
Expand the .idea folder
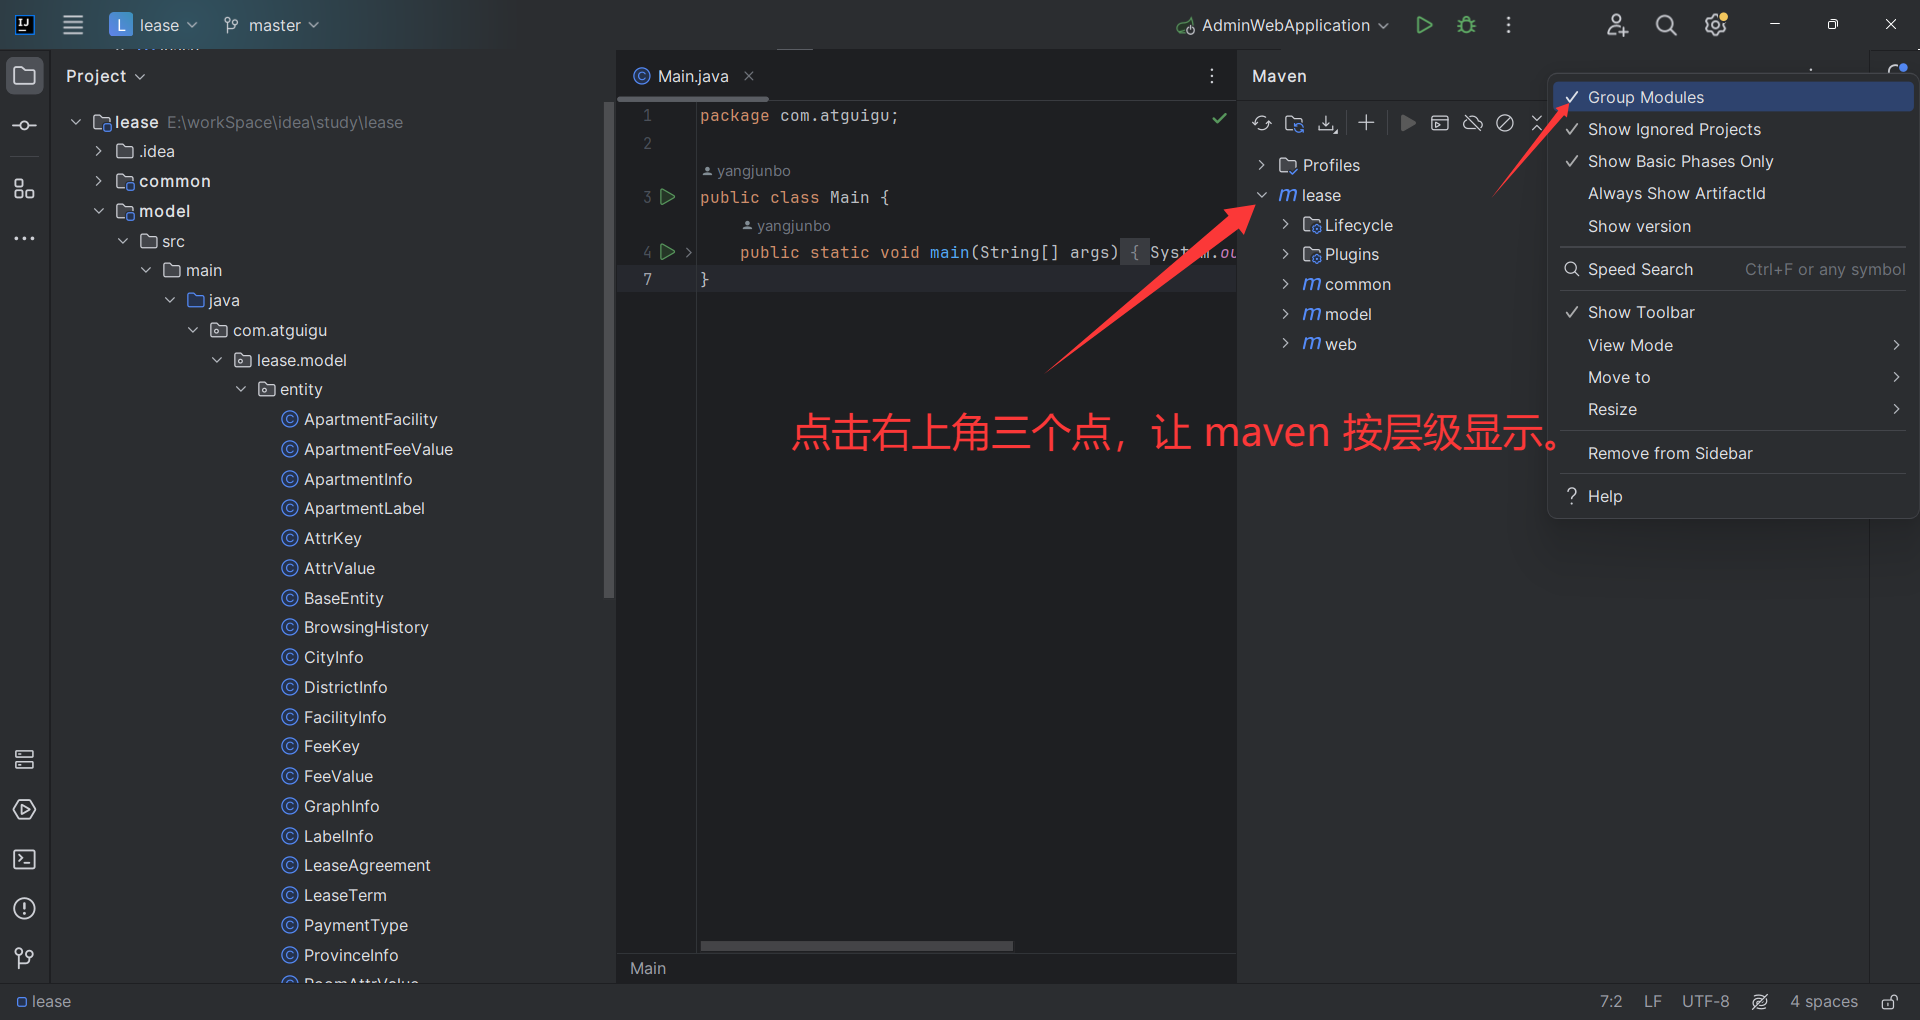[99, 151]
